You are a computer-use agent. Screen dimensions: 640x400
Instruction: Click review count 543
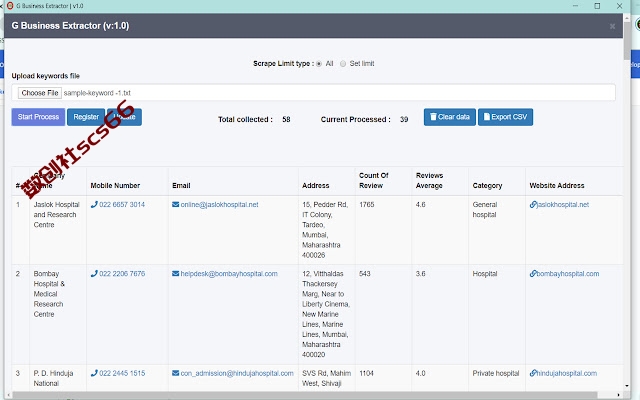pos(364,273)
